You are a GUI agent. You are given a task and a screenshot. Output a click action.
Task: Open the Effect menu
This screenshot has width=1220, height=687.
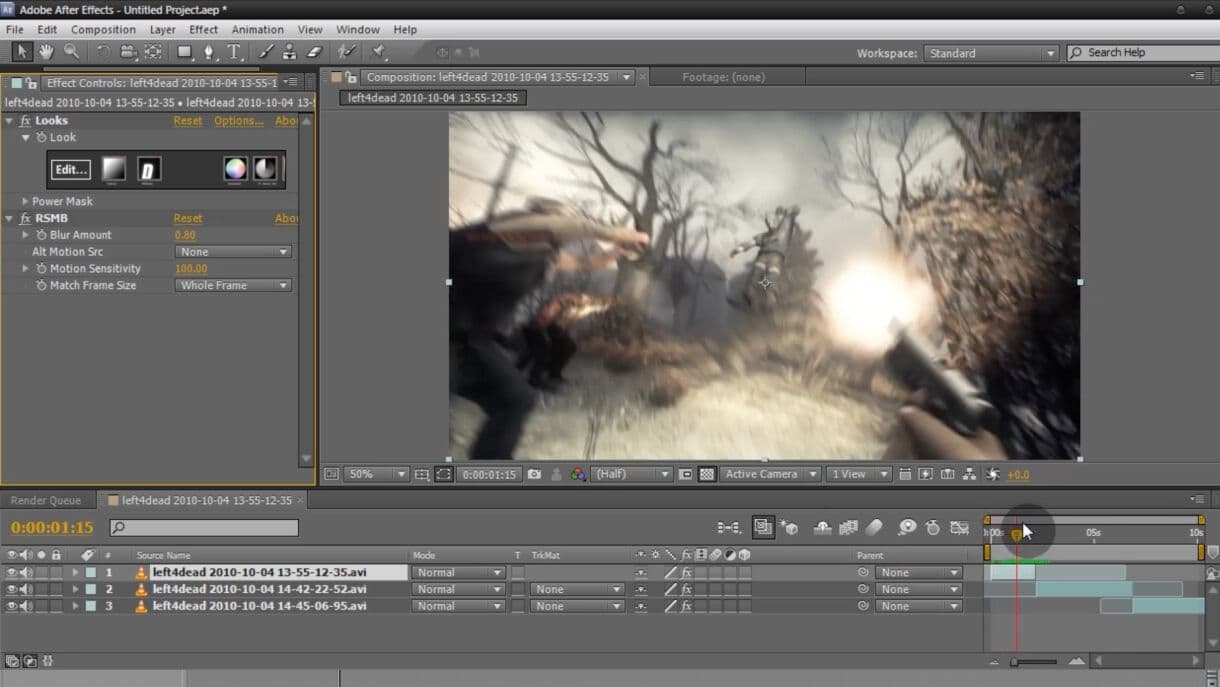click(x=203, y=29)
